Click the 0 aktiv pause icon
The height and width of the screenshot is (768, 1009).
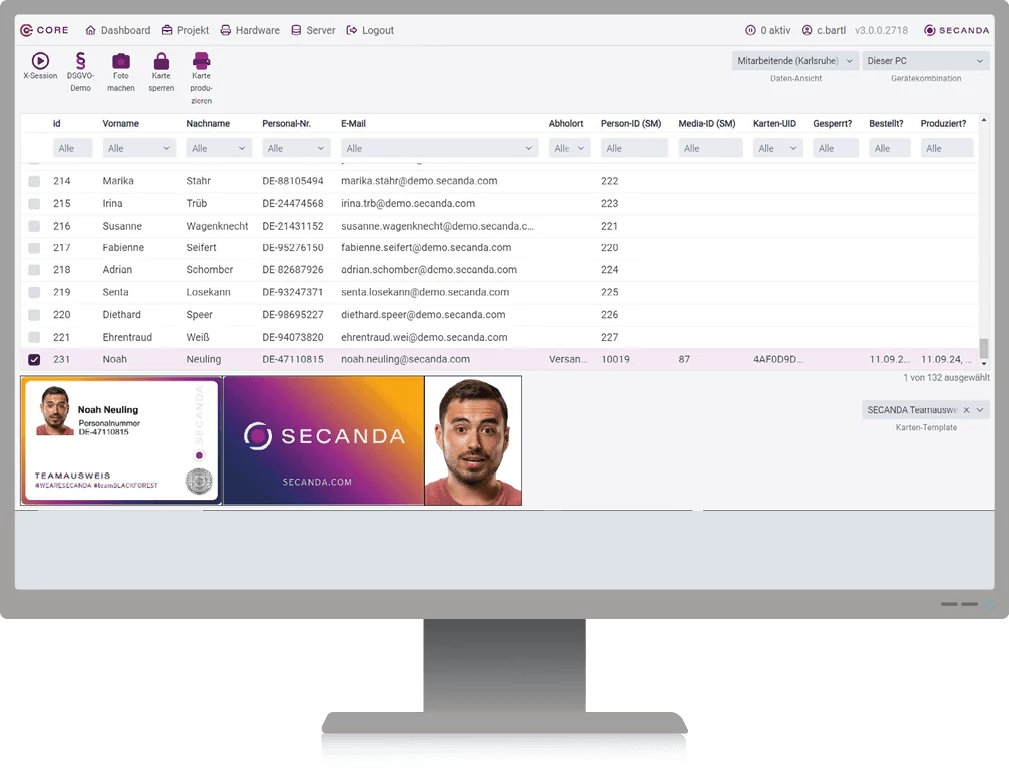750,30
